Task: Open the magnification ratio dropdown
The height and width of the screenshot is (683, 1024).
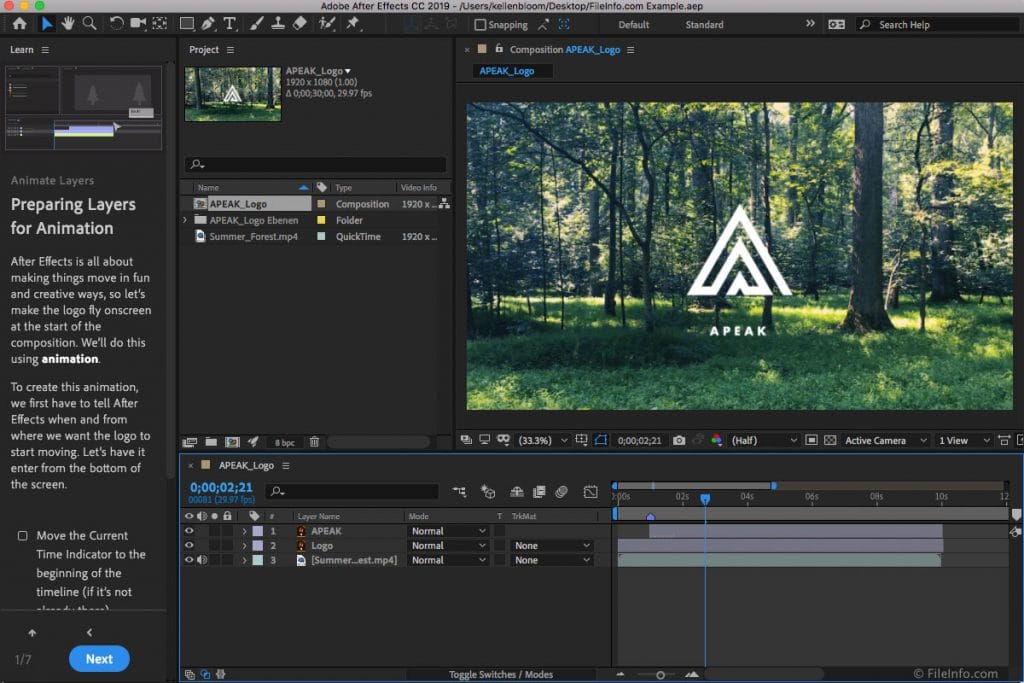Action: (538, 439)
